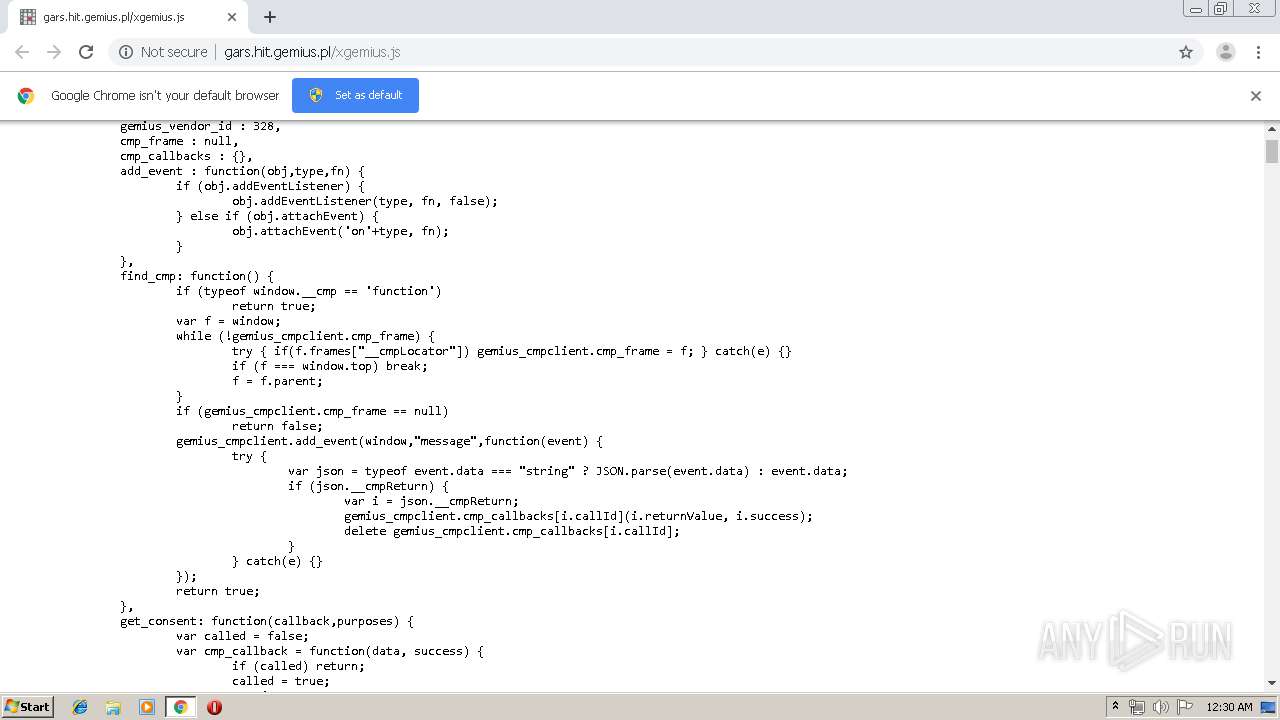The image size is (1280, 720).
Task: Set Chrome as default browser
Action: coord(355,95)
